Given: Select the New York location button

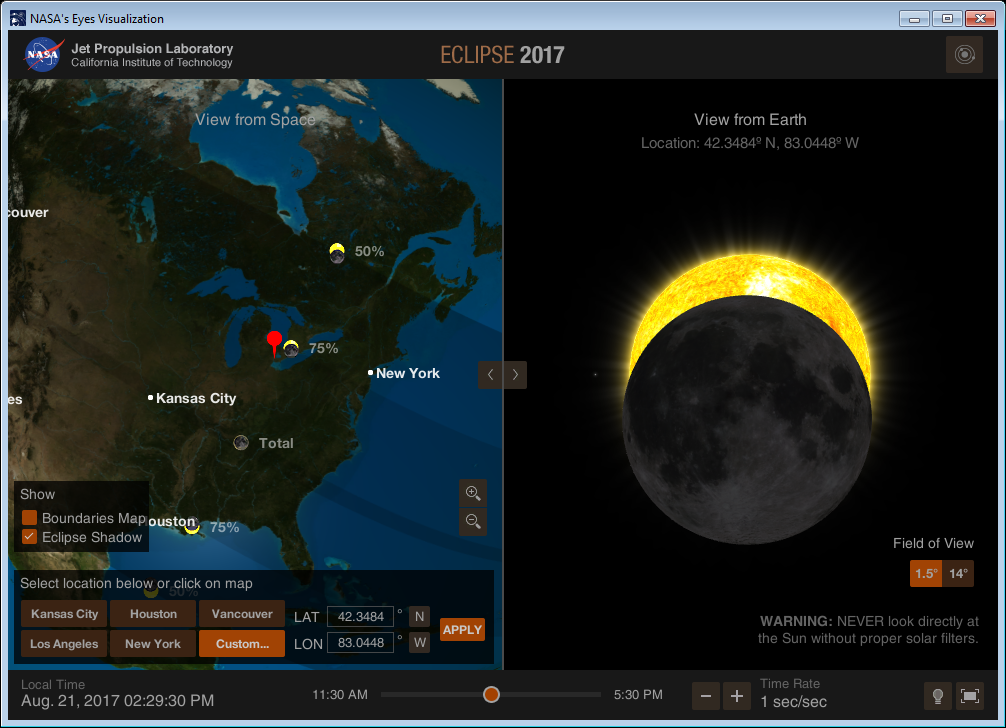Looking at the screenshot, I should [x=153, y=644].
